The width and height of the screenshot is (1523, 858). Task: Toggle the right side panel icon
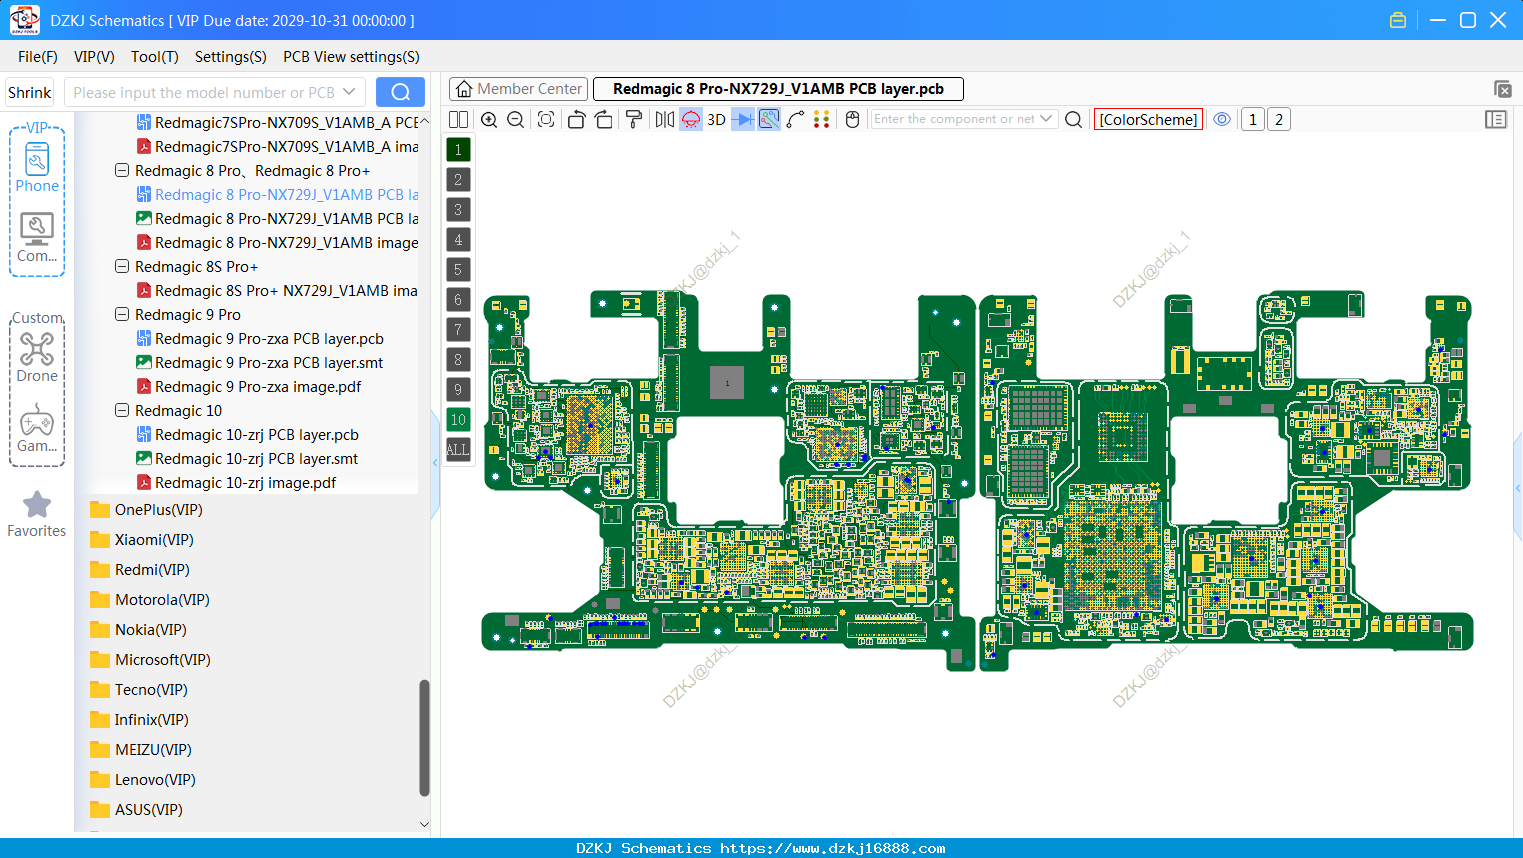(1496, 119)
